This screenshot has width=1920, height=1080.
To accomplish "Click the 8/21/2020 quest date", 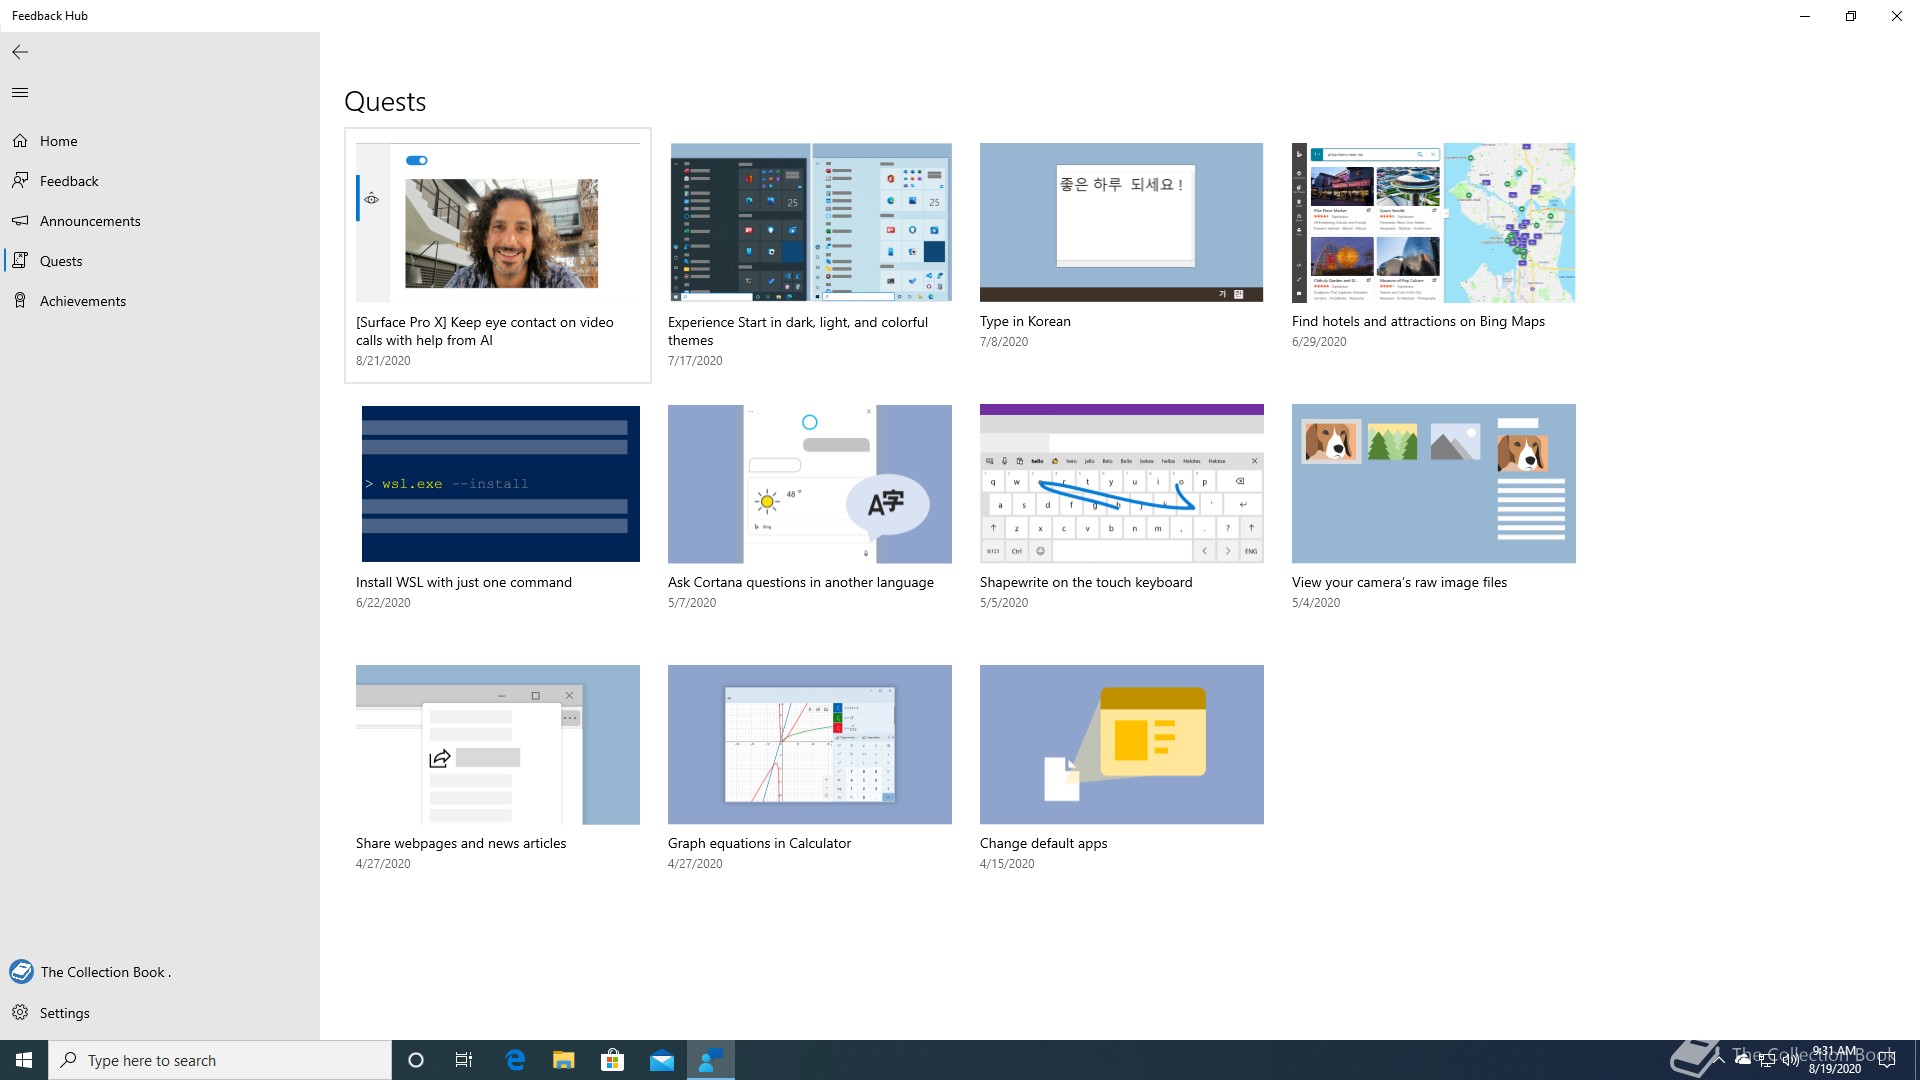I will 383,361.
